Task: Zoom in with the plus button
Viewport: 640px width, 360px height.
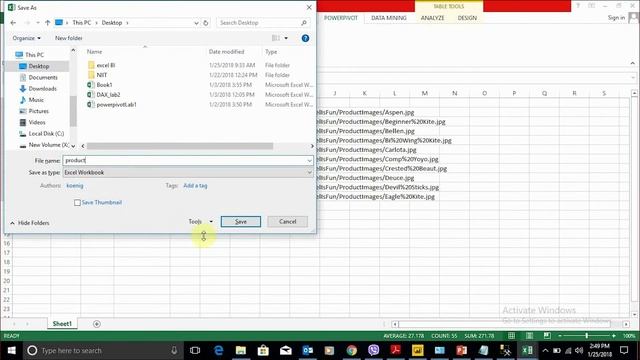Action: (613, 336)
